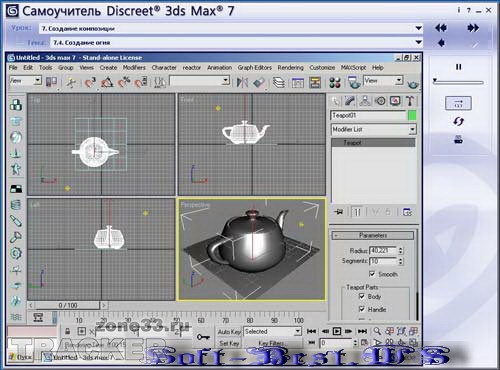Open the File menu
Screen dimensions: 500x370
click(13, 68)
